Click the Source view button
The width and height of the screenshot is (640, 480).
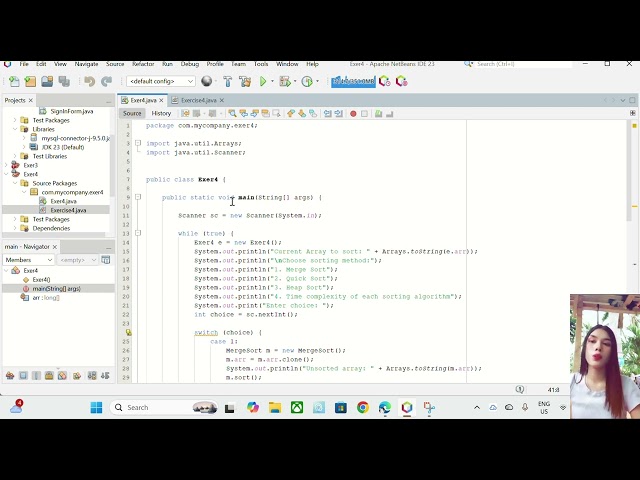(132, 113)
